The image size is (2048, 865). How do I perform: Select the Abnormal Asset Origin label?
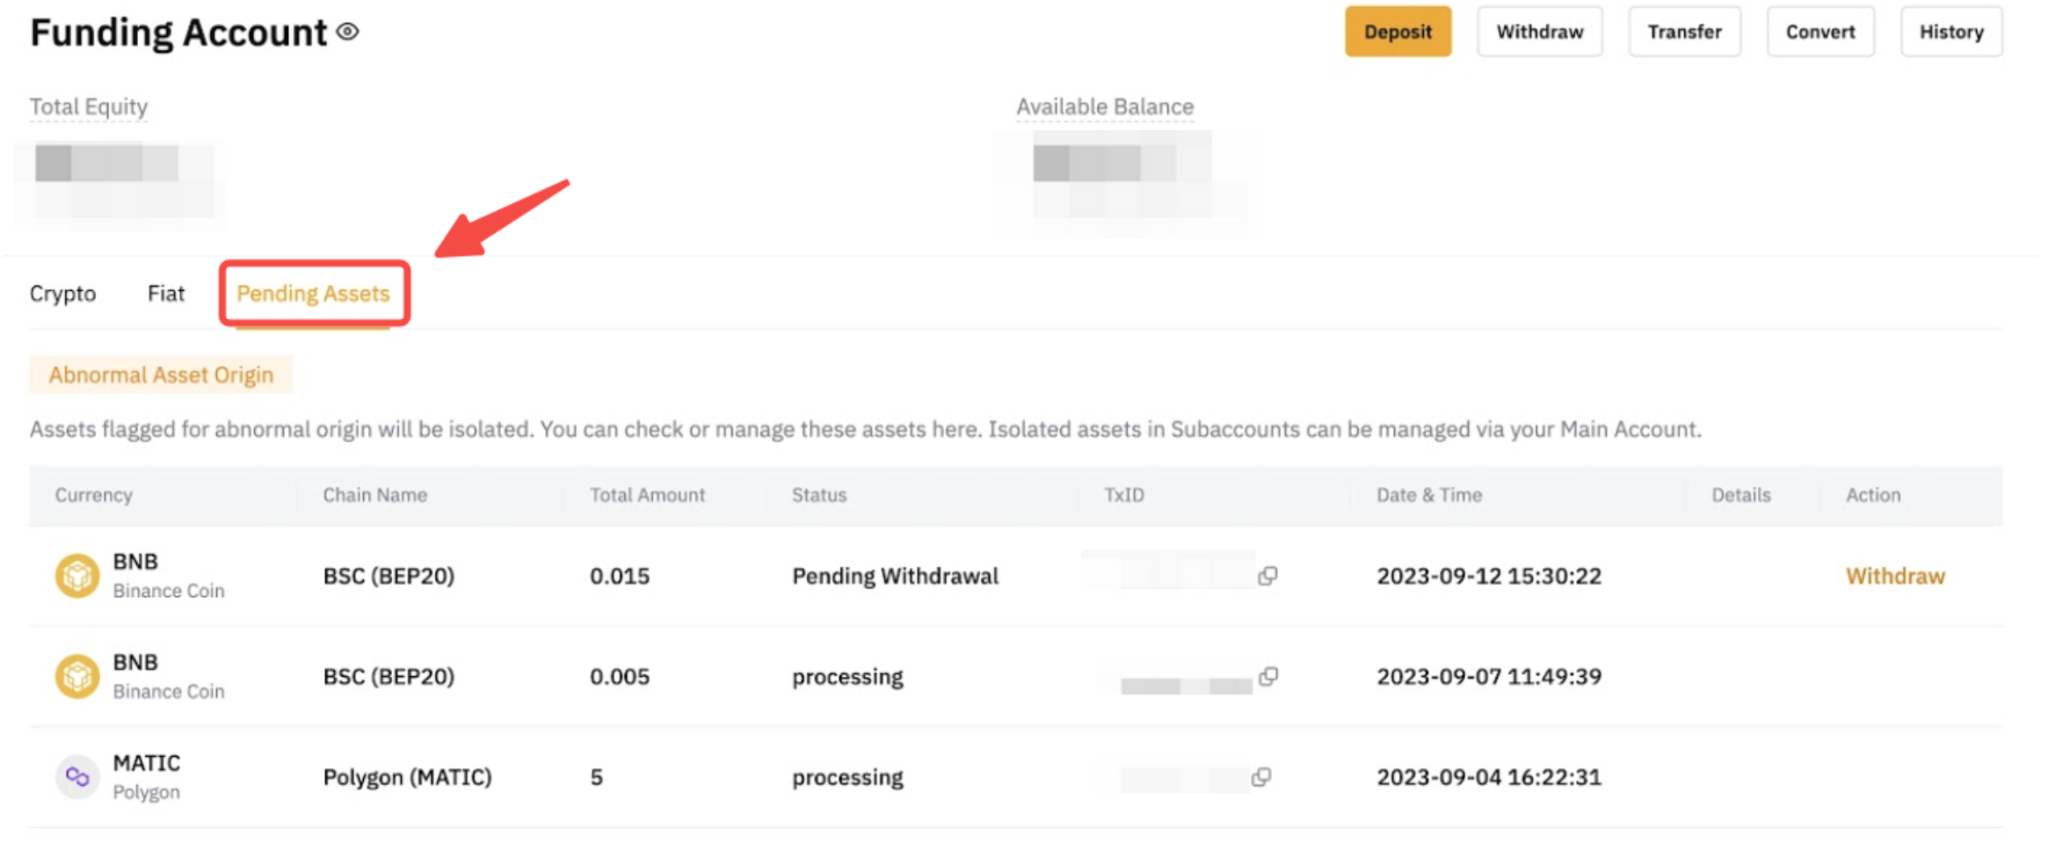pyautogui.click(x=161, y=375)
